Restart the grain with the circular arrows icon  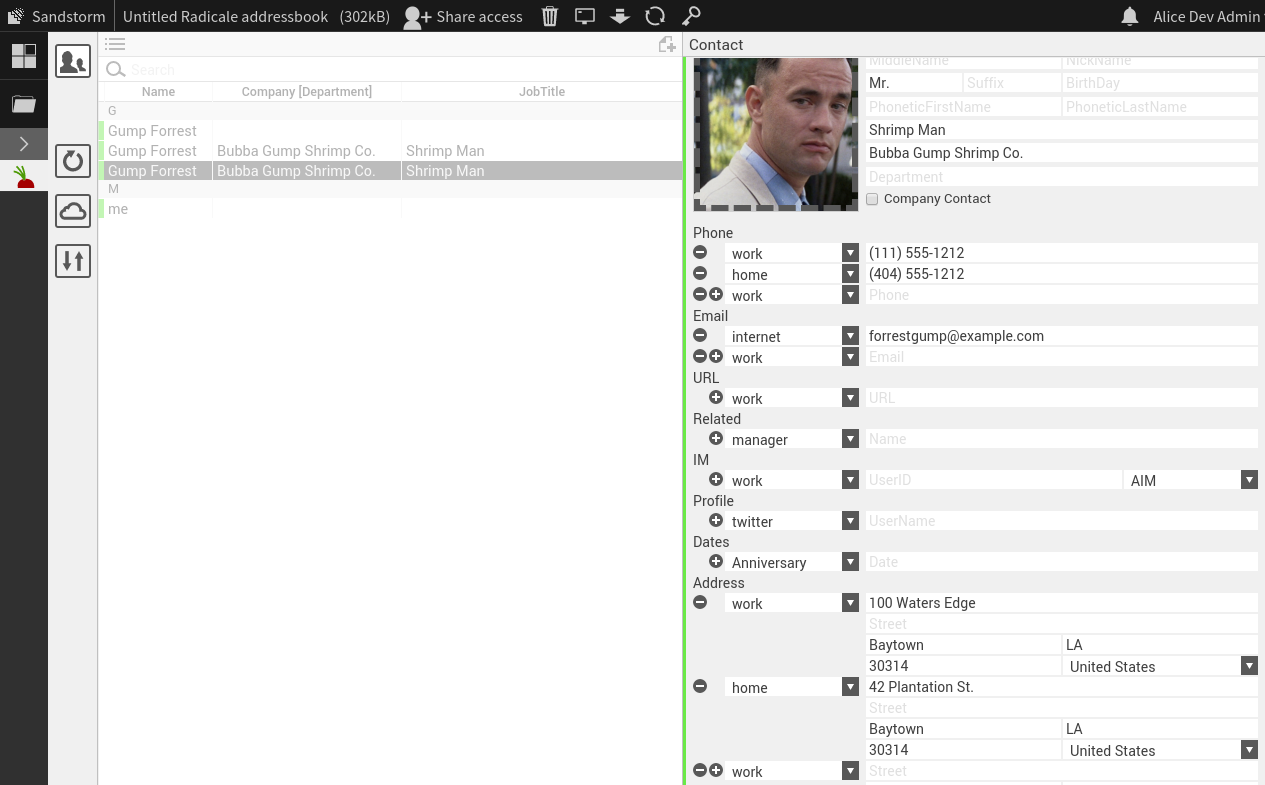point(655,16)
